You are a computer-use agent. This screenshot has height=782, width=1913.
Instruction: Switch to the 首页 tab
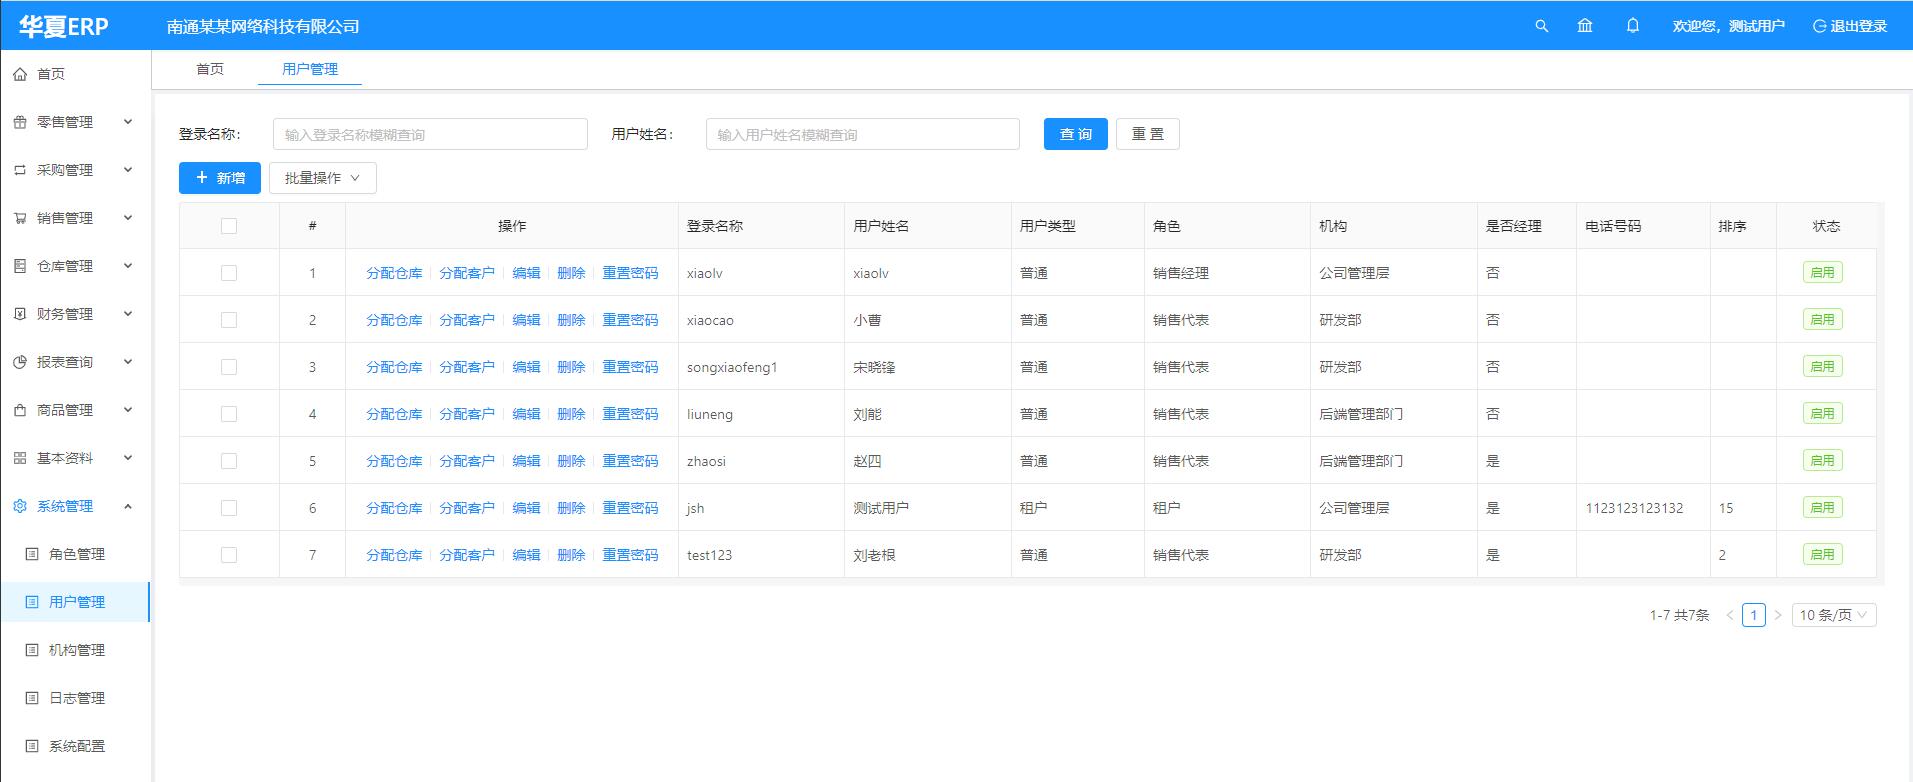[210, 69]
